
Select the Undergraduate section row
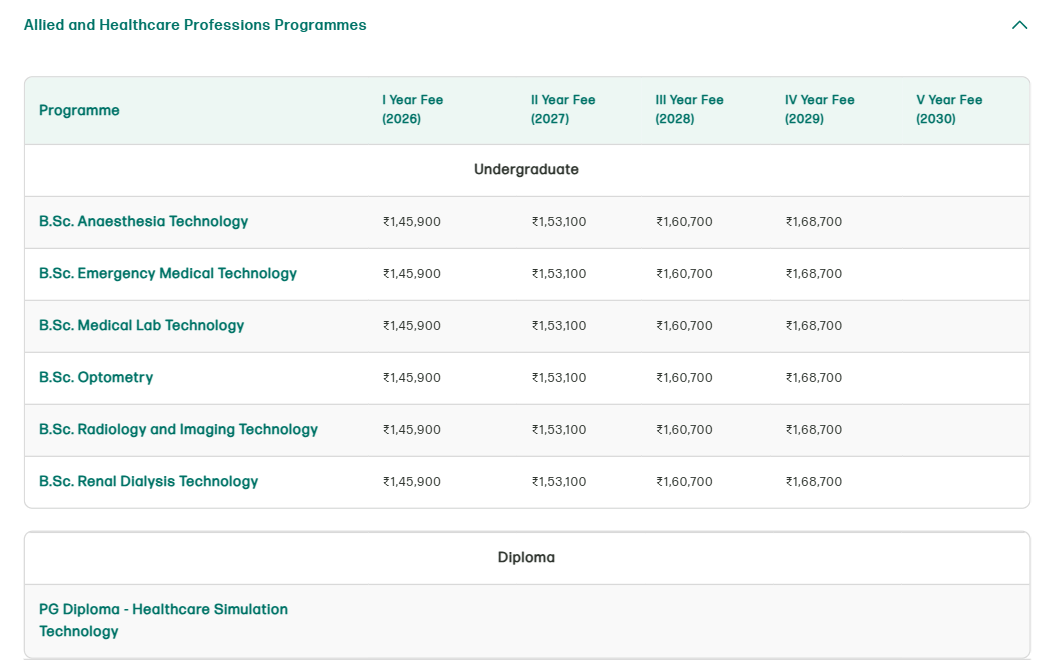pyautogui.click(x=527, y=169)
